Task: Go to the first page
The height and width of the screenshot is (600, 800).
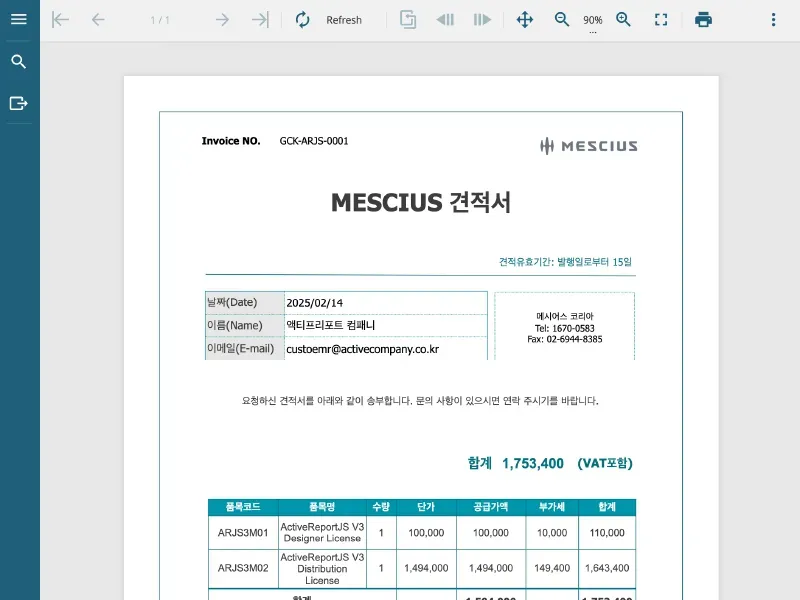Action: coord(60,20)
